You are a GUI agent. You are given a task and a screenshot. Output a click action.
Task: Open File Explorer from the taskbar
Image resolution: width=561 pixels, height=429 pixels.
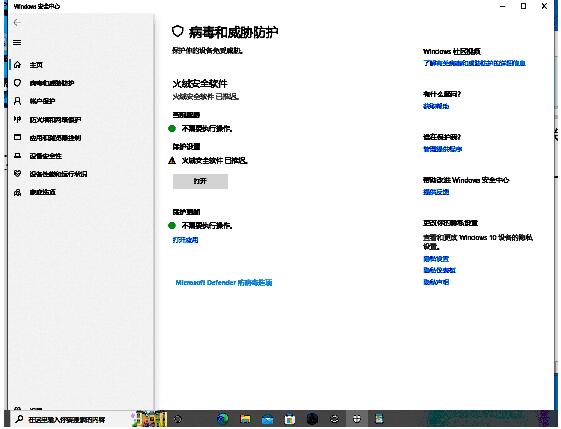pyautogui.click(x=245, y=419)
